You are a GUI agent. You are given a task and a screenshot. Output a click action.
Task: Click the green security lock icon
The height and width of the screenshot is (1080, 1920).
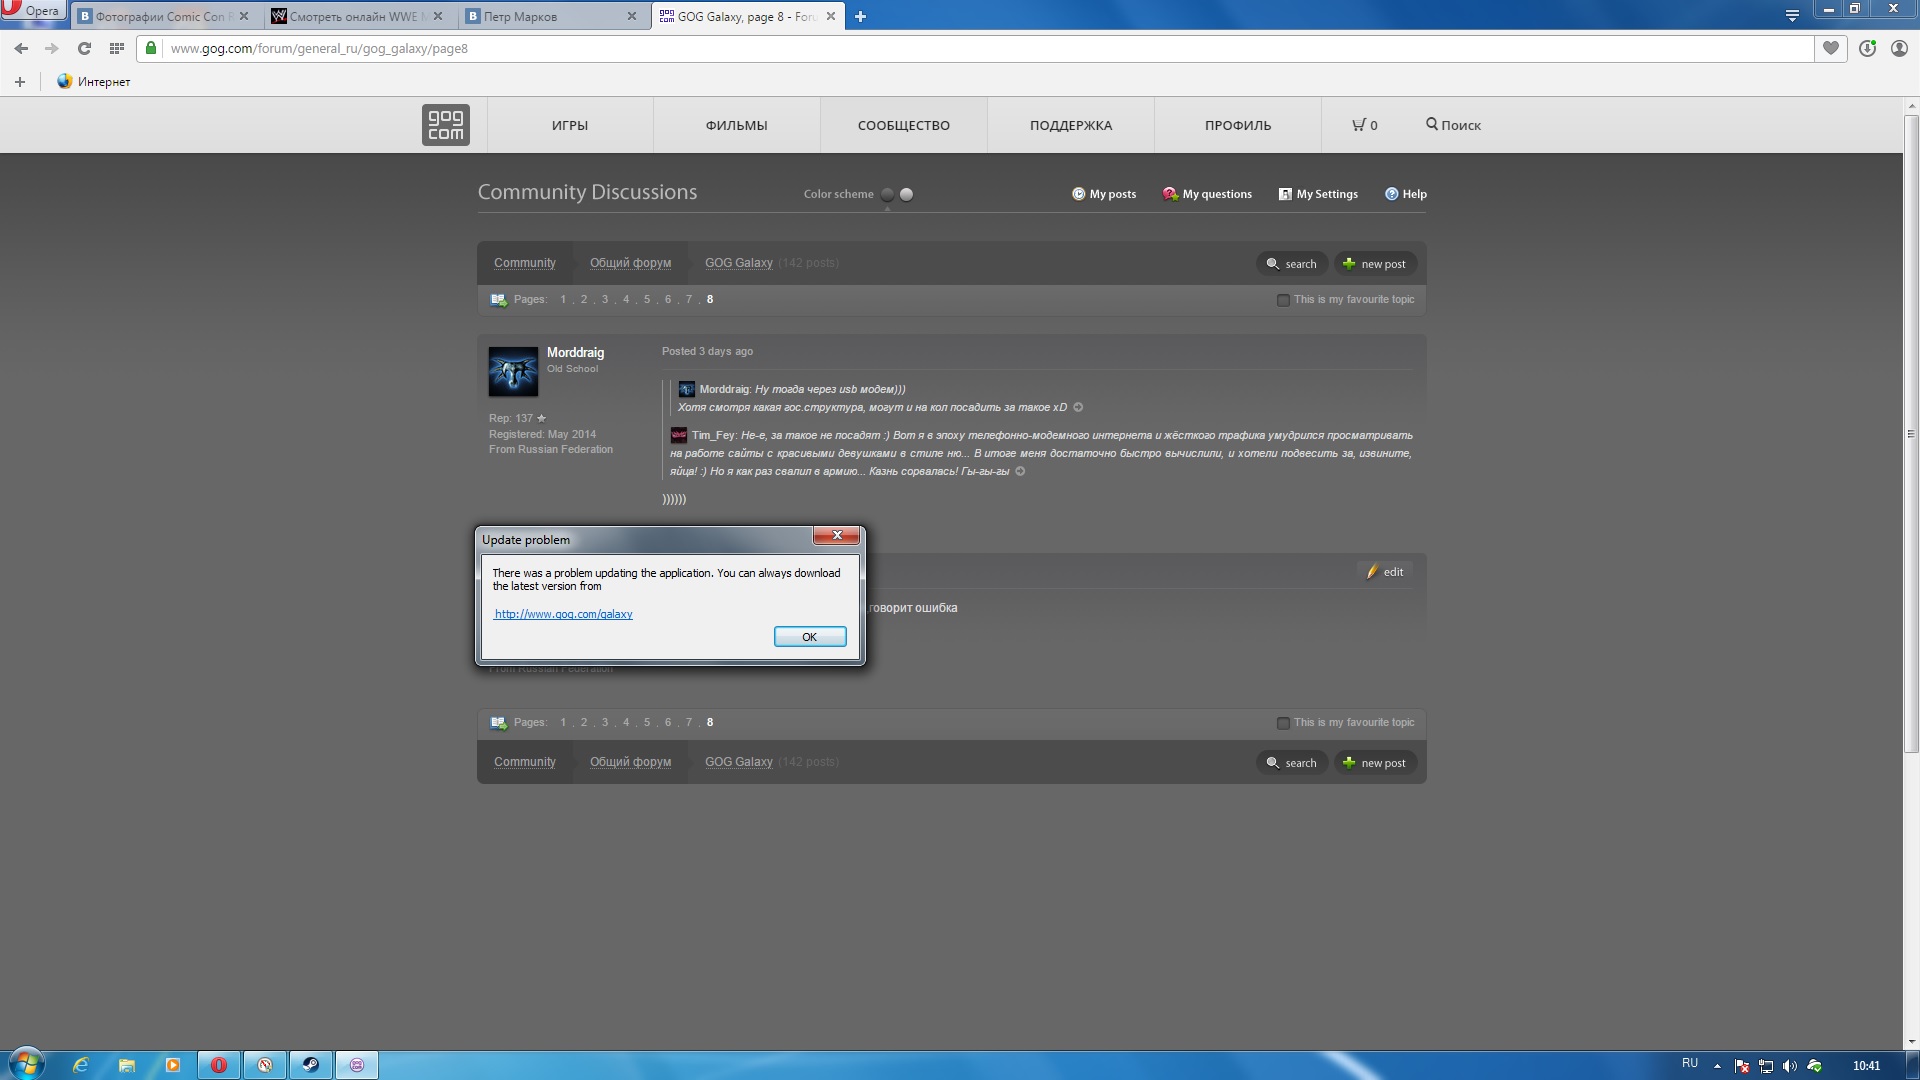point(151,48)
